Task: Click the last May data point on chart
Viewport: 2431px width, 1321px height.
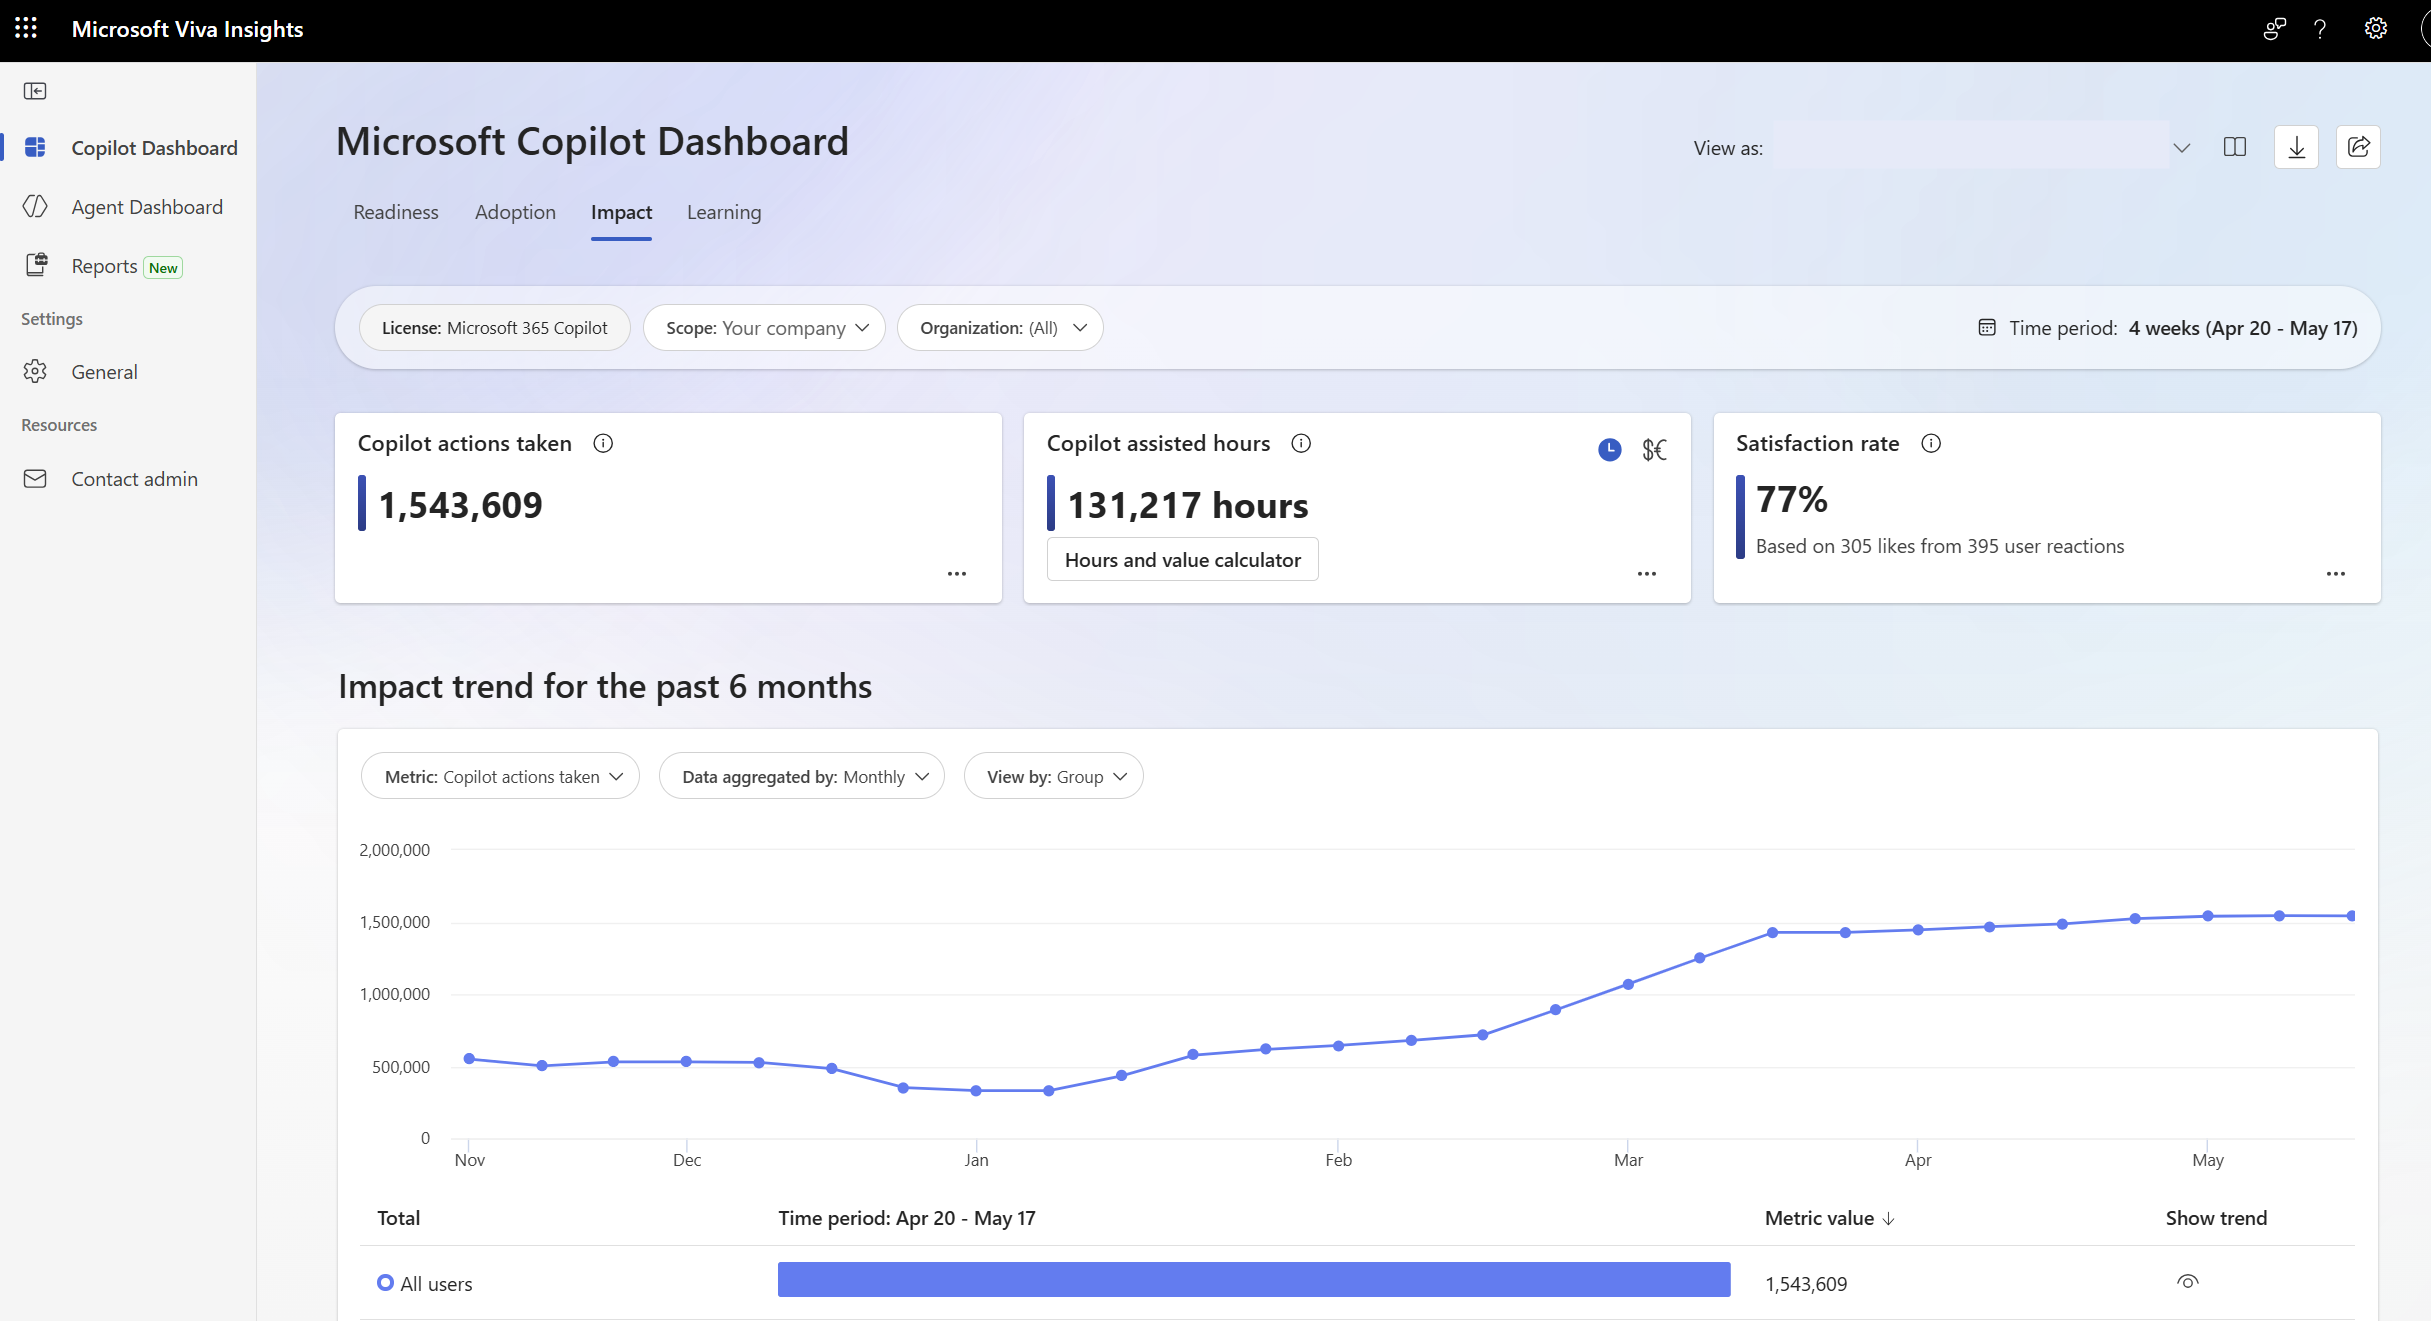Action: point(2351,916)
